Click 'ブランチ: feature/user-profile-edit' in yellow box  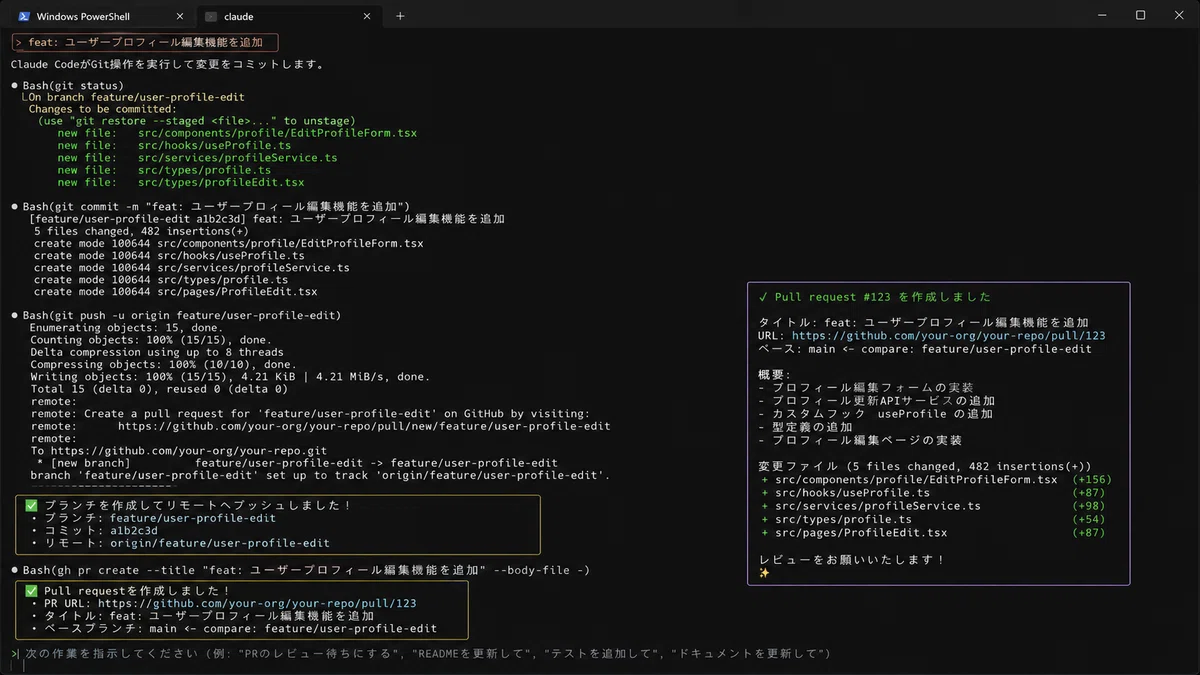coord(153,518)
